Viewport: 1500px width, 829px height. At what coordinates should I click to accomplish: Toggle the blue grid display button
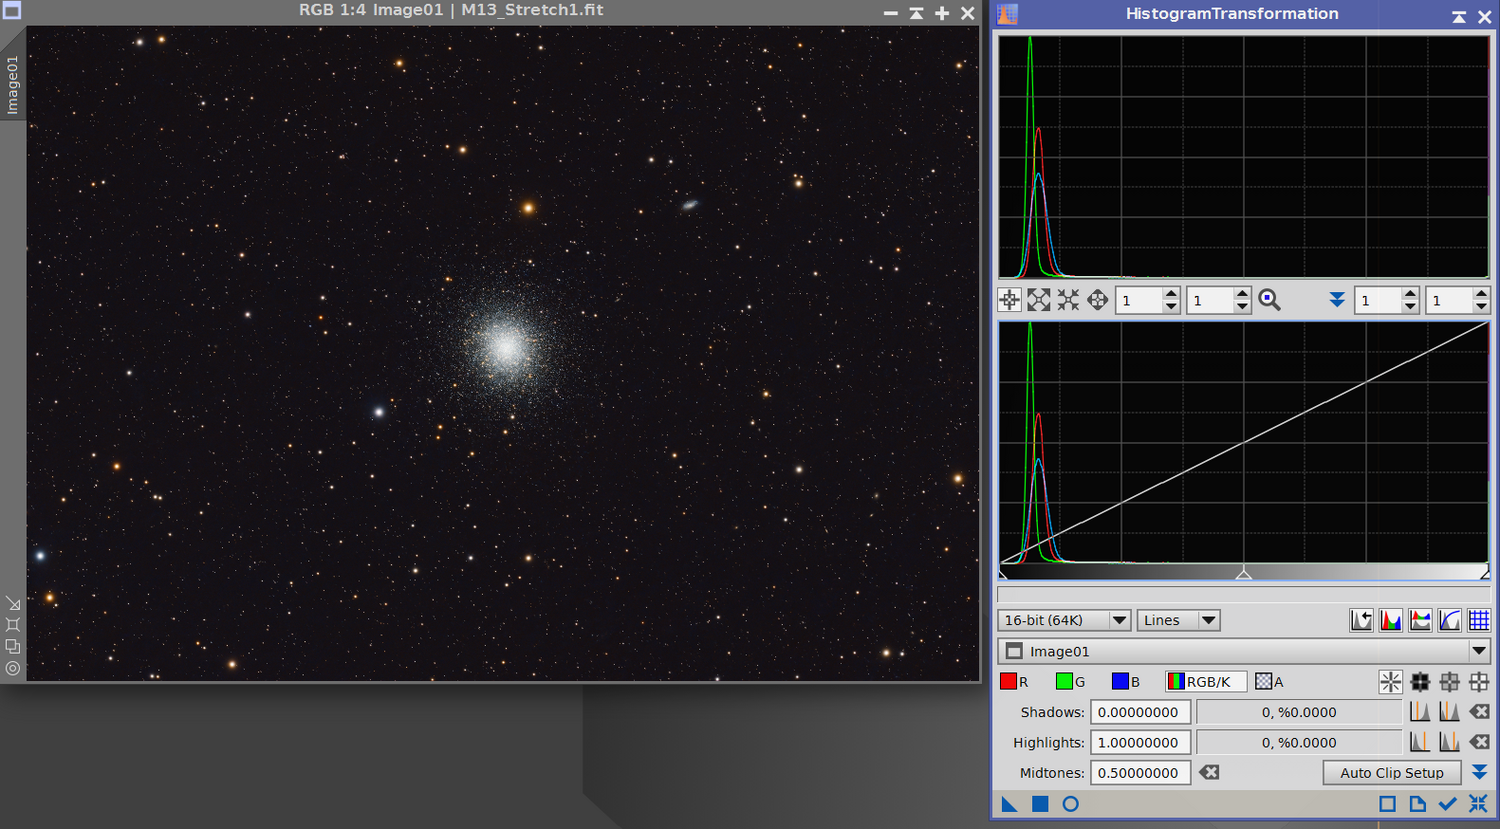point(1479,621)
